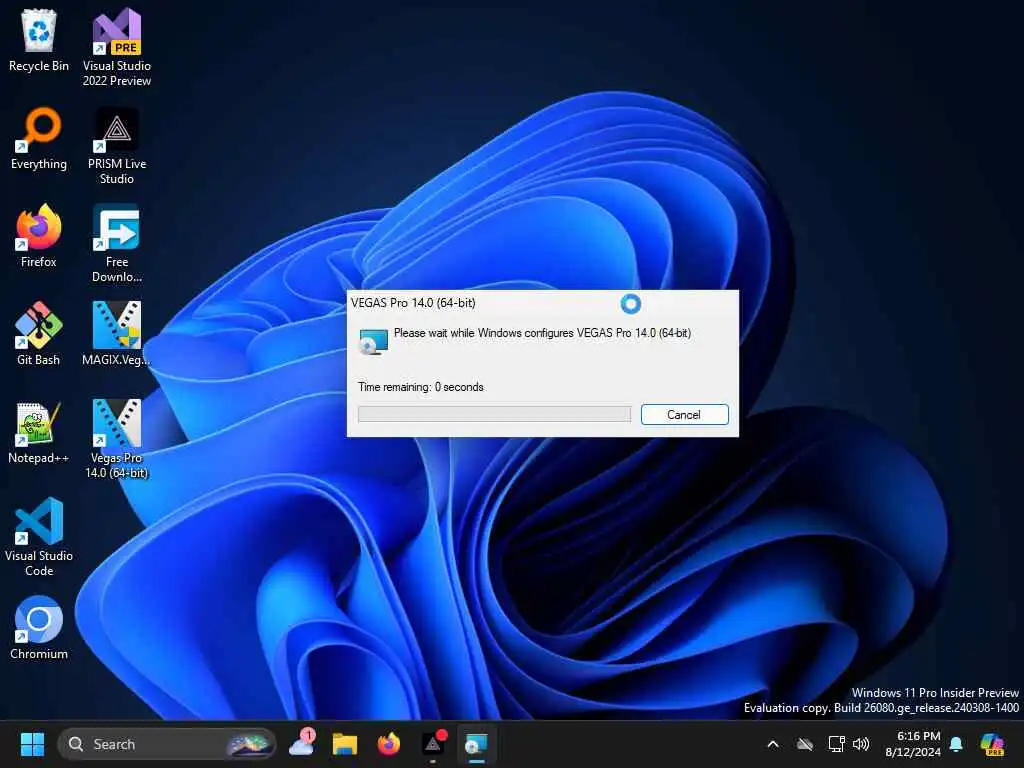The image size is (1024, 768).
Task: Open the Windows Start menu
Action: pyautogui.click(x=32, y=744)
